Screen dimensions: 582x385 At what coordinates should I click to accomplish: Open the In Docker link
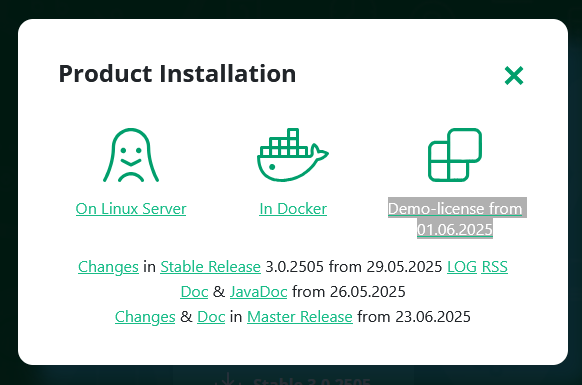tap(293, 209)
